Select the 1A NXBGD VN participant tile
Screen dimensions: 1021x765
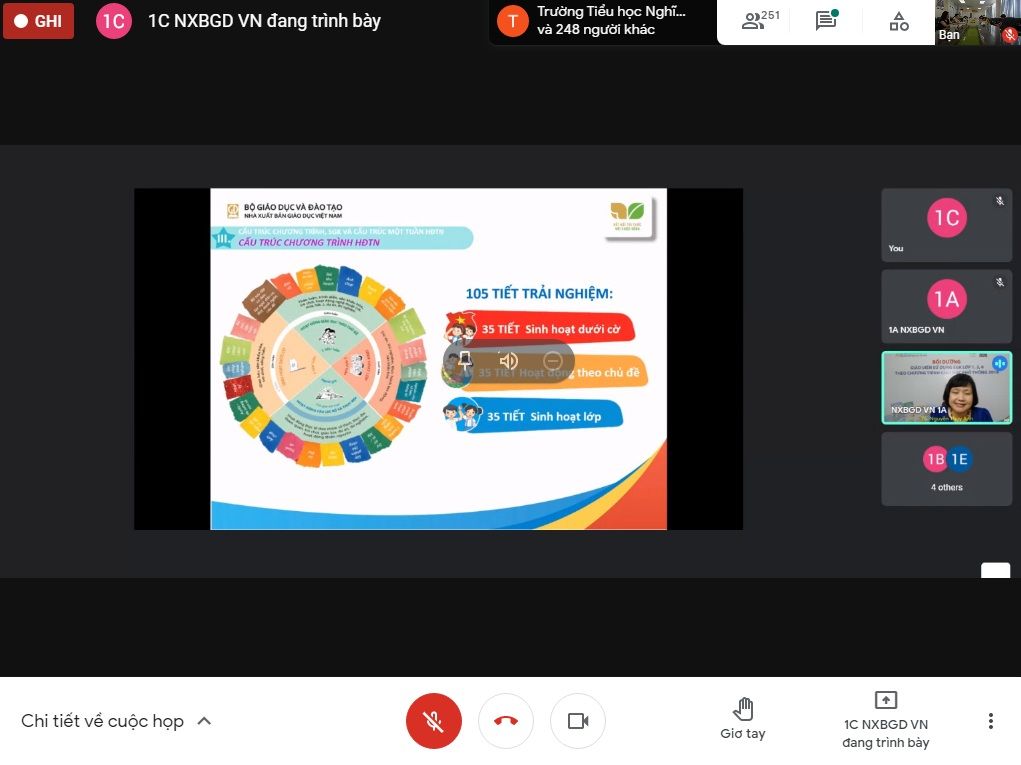coord(946,306)
